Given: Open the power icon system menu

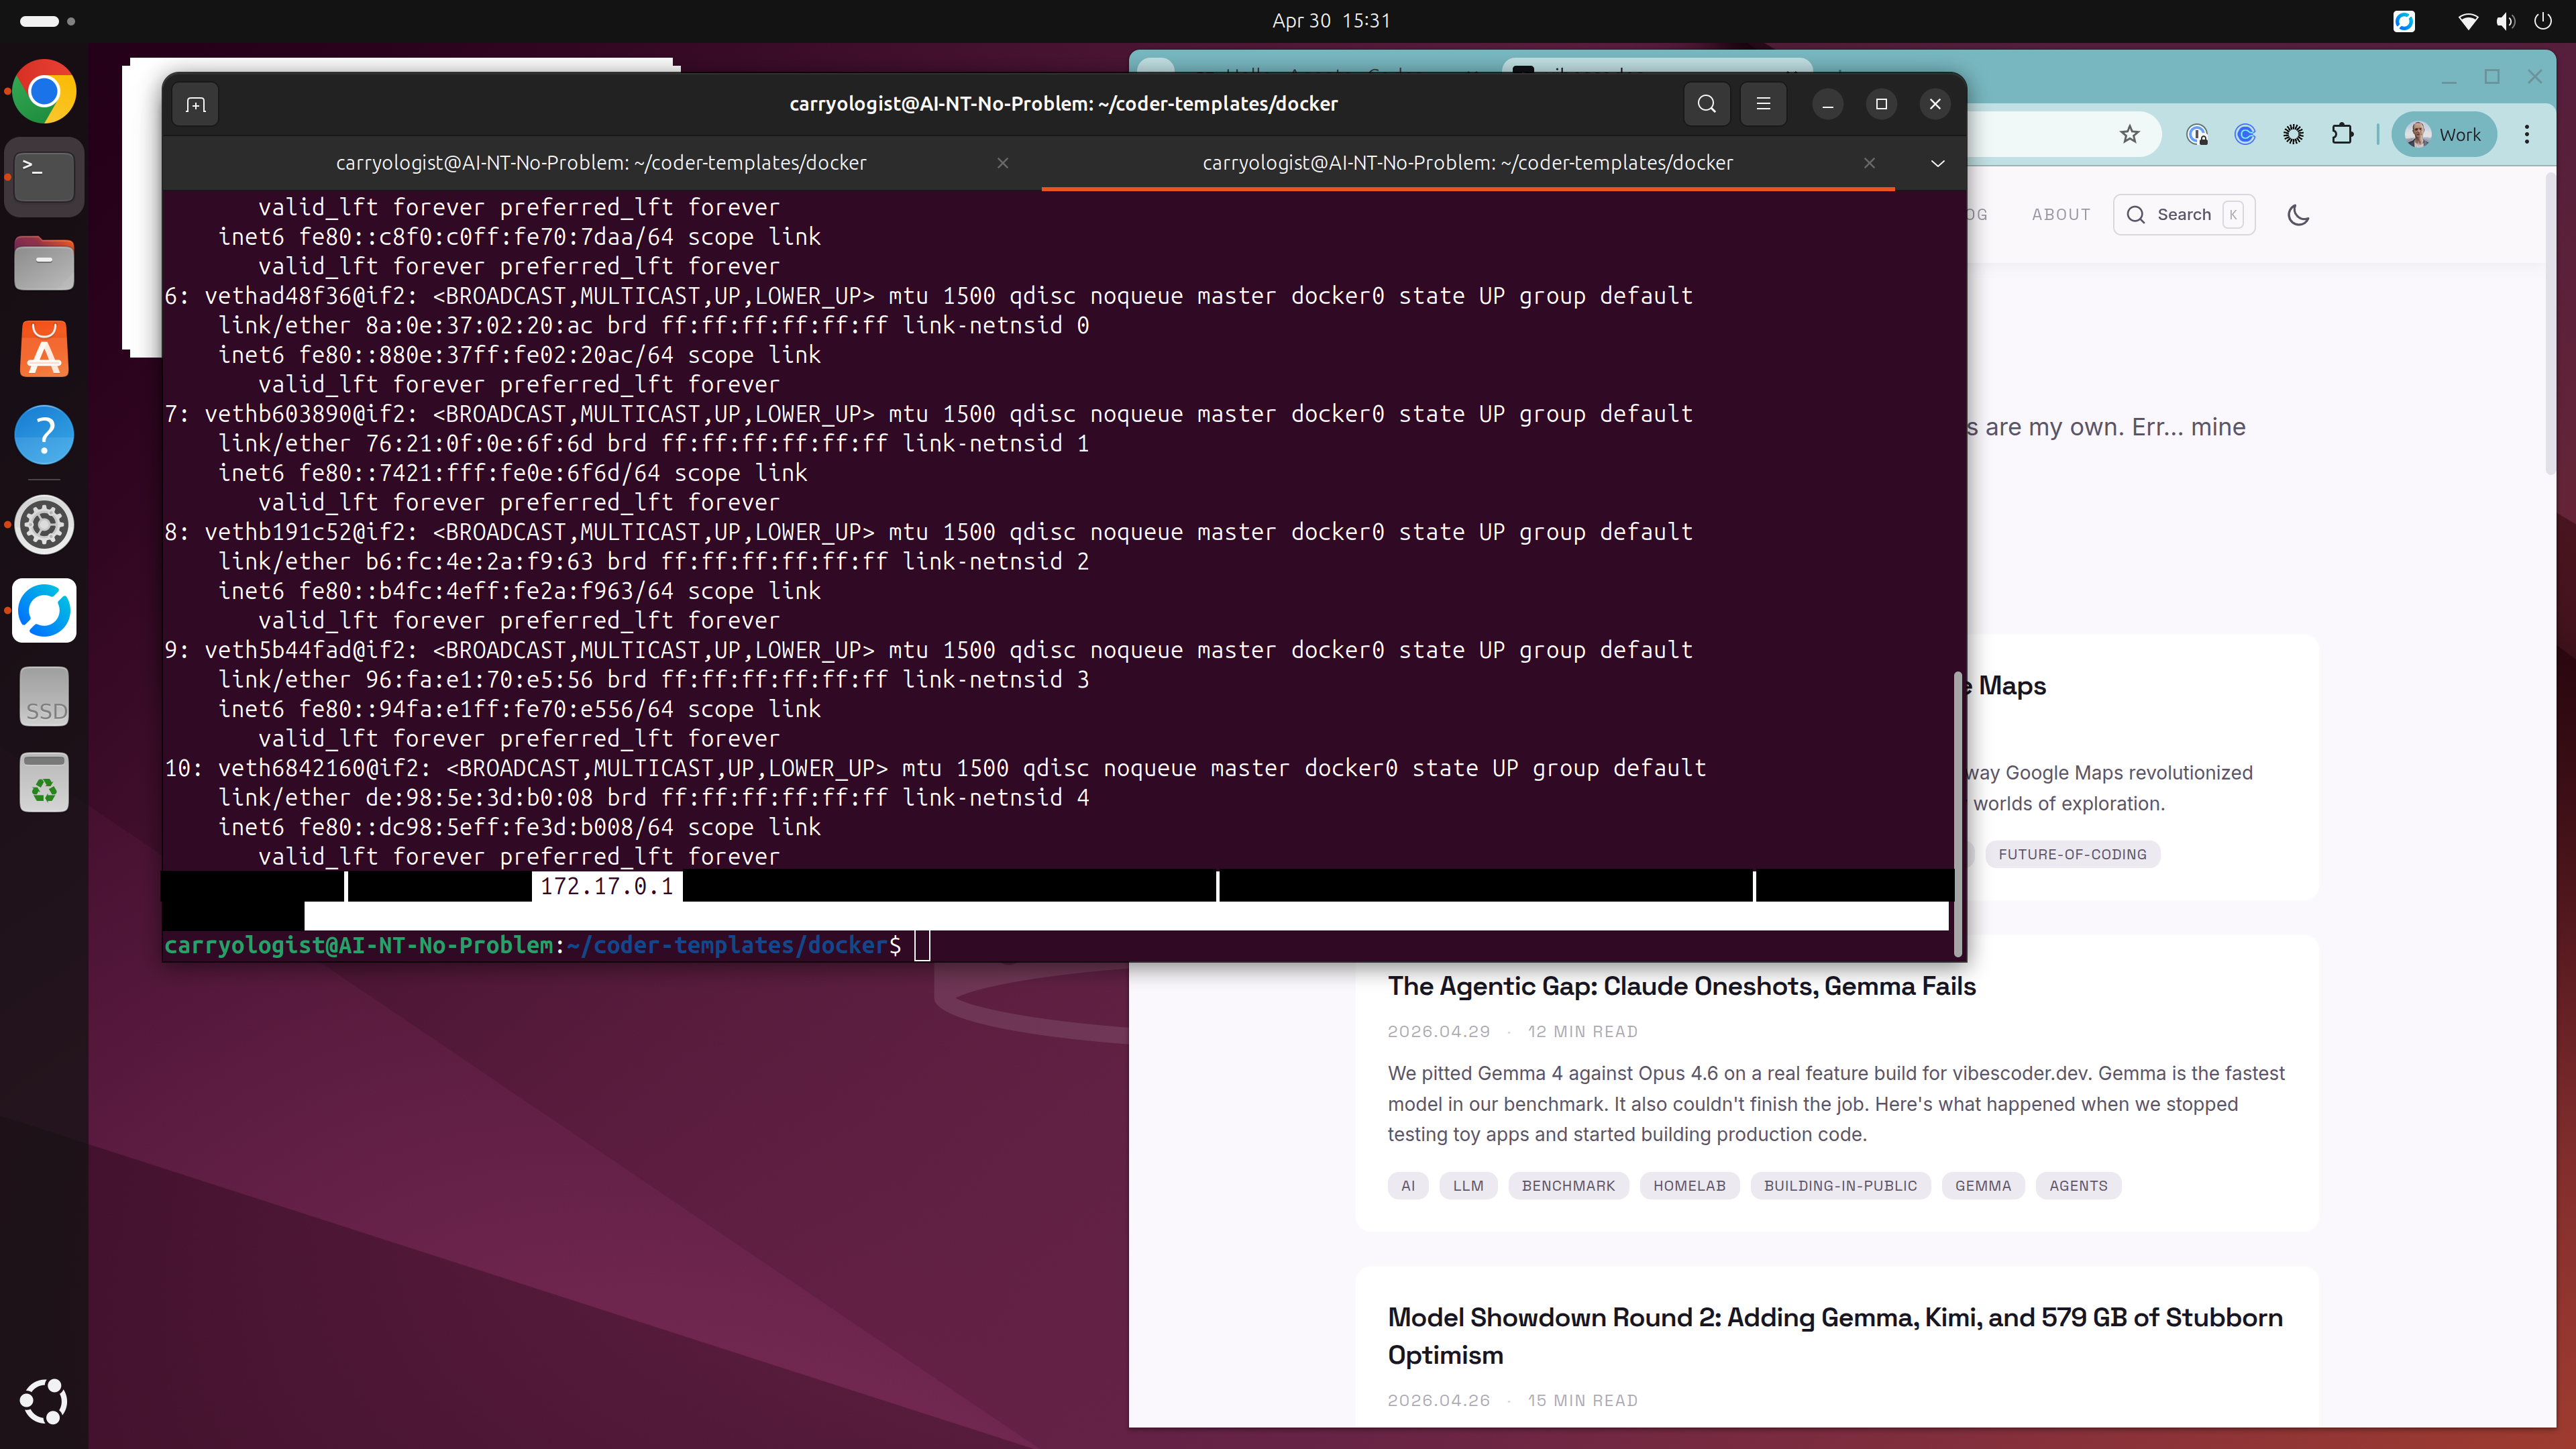Looking at the screenshot, I should (x=2543, y=21).
